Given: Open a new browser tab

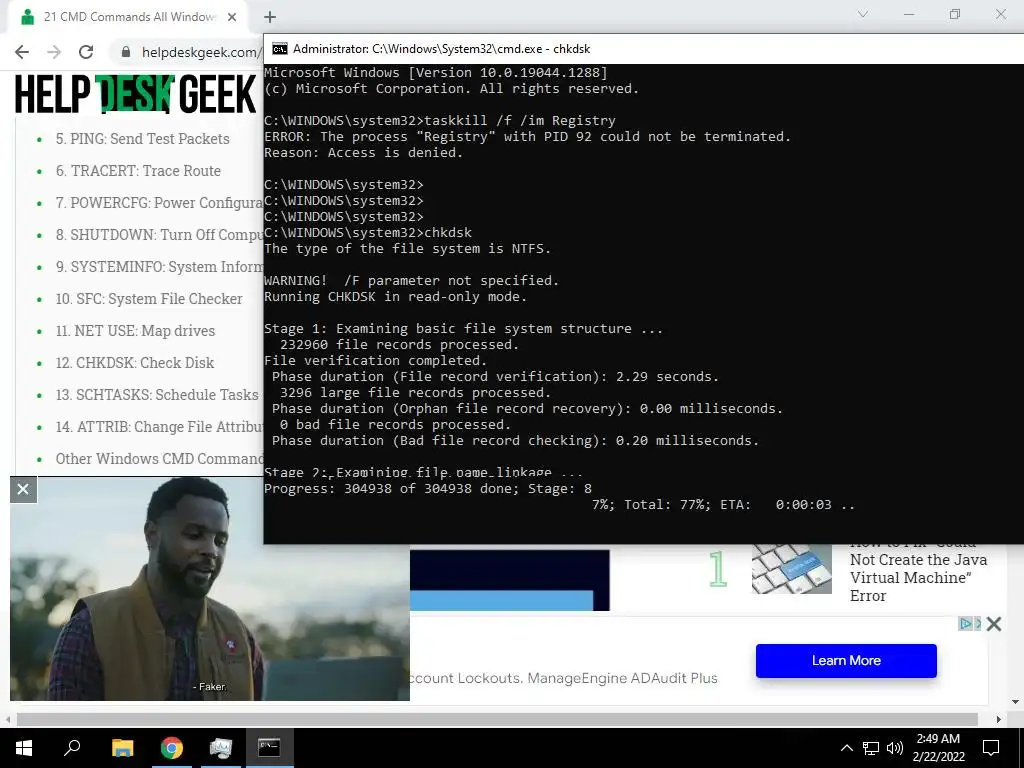Looking at the screenshot, I should point(270,17).
